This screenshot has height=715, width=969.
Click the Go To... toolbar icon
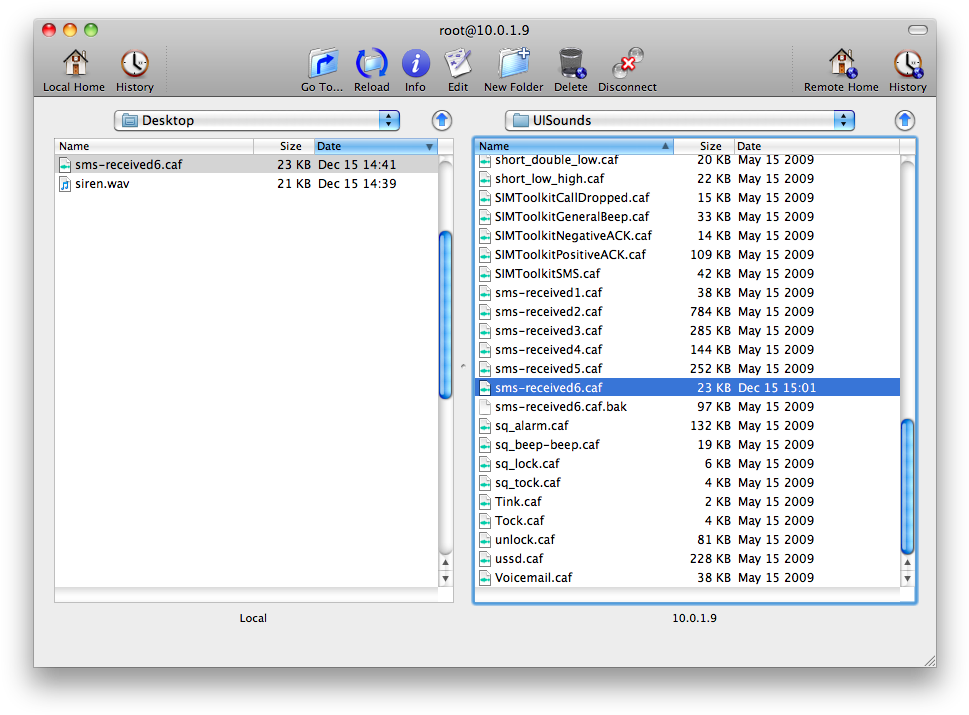click(321, 60)
